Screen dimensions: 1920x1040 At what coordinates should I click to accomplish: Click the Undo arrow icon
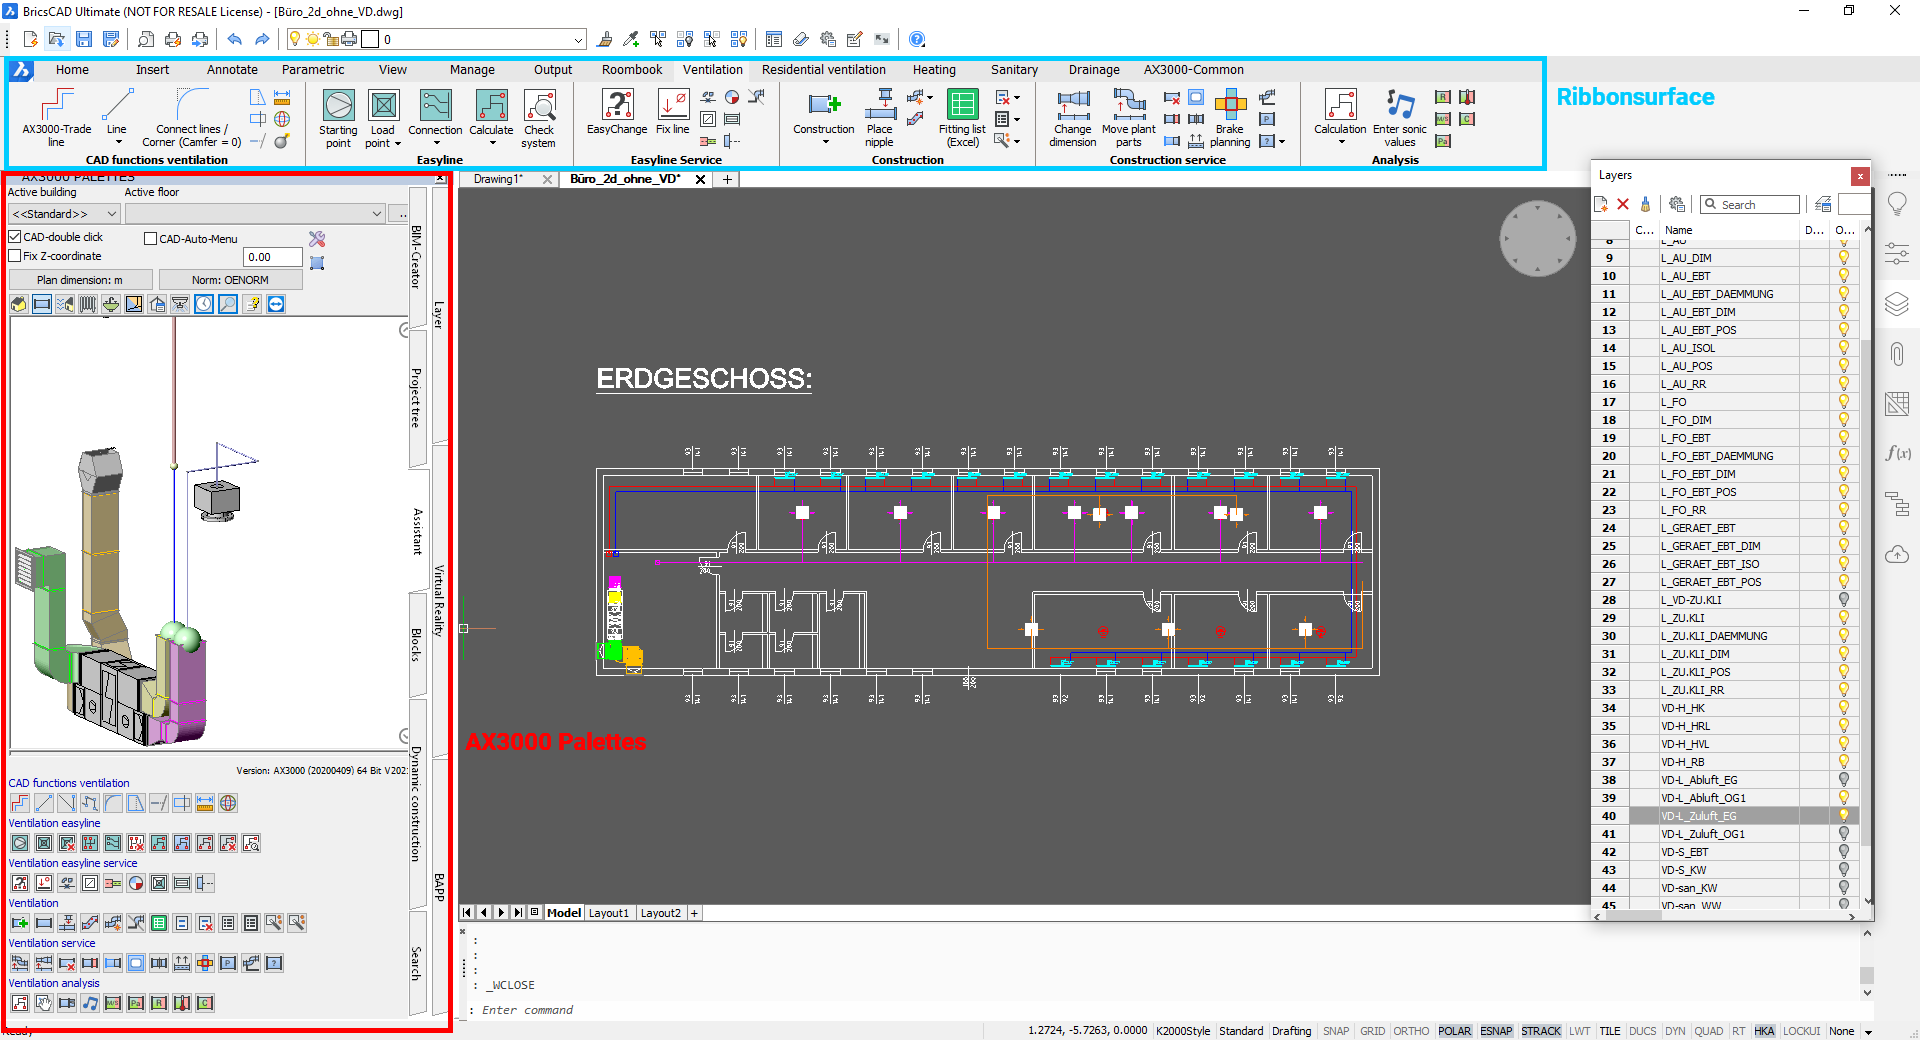pos(235,39)
